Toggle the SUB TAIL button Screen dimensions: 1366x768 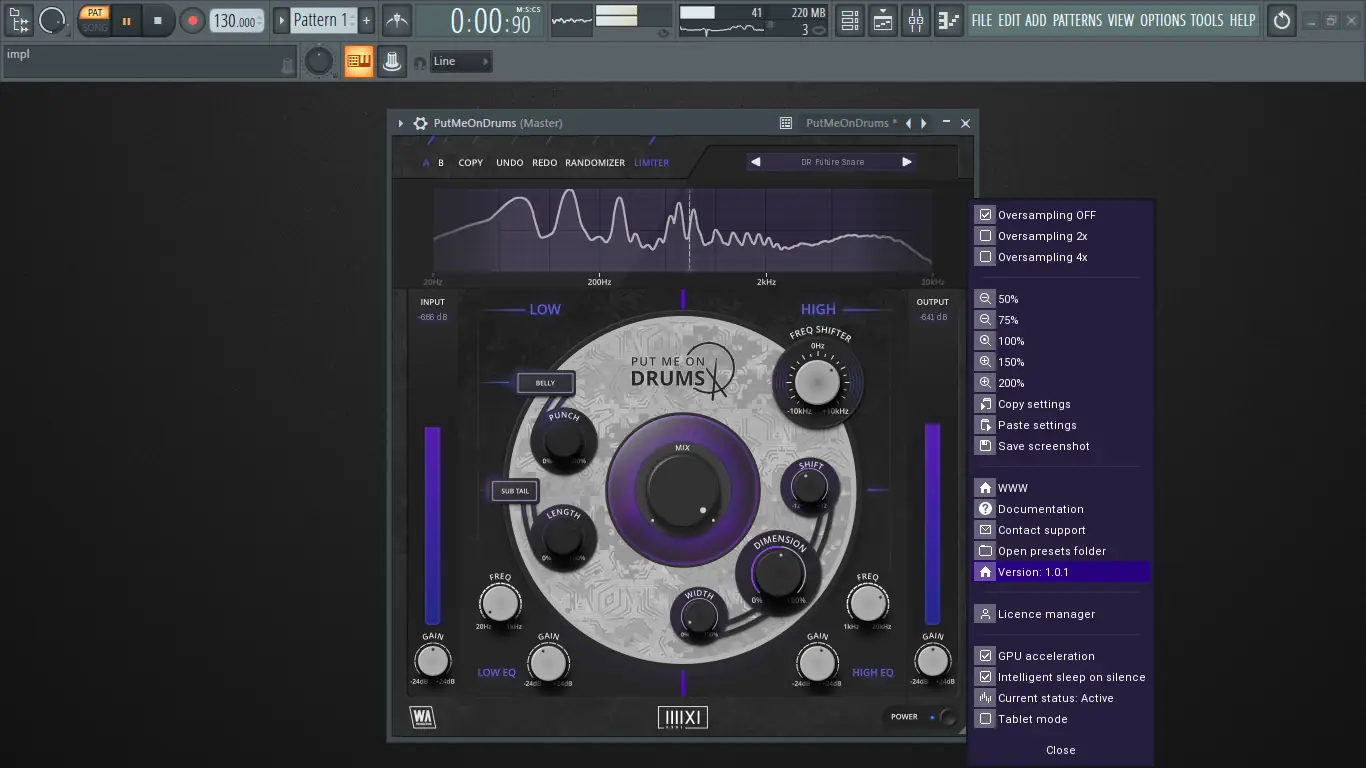515,491
